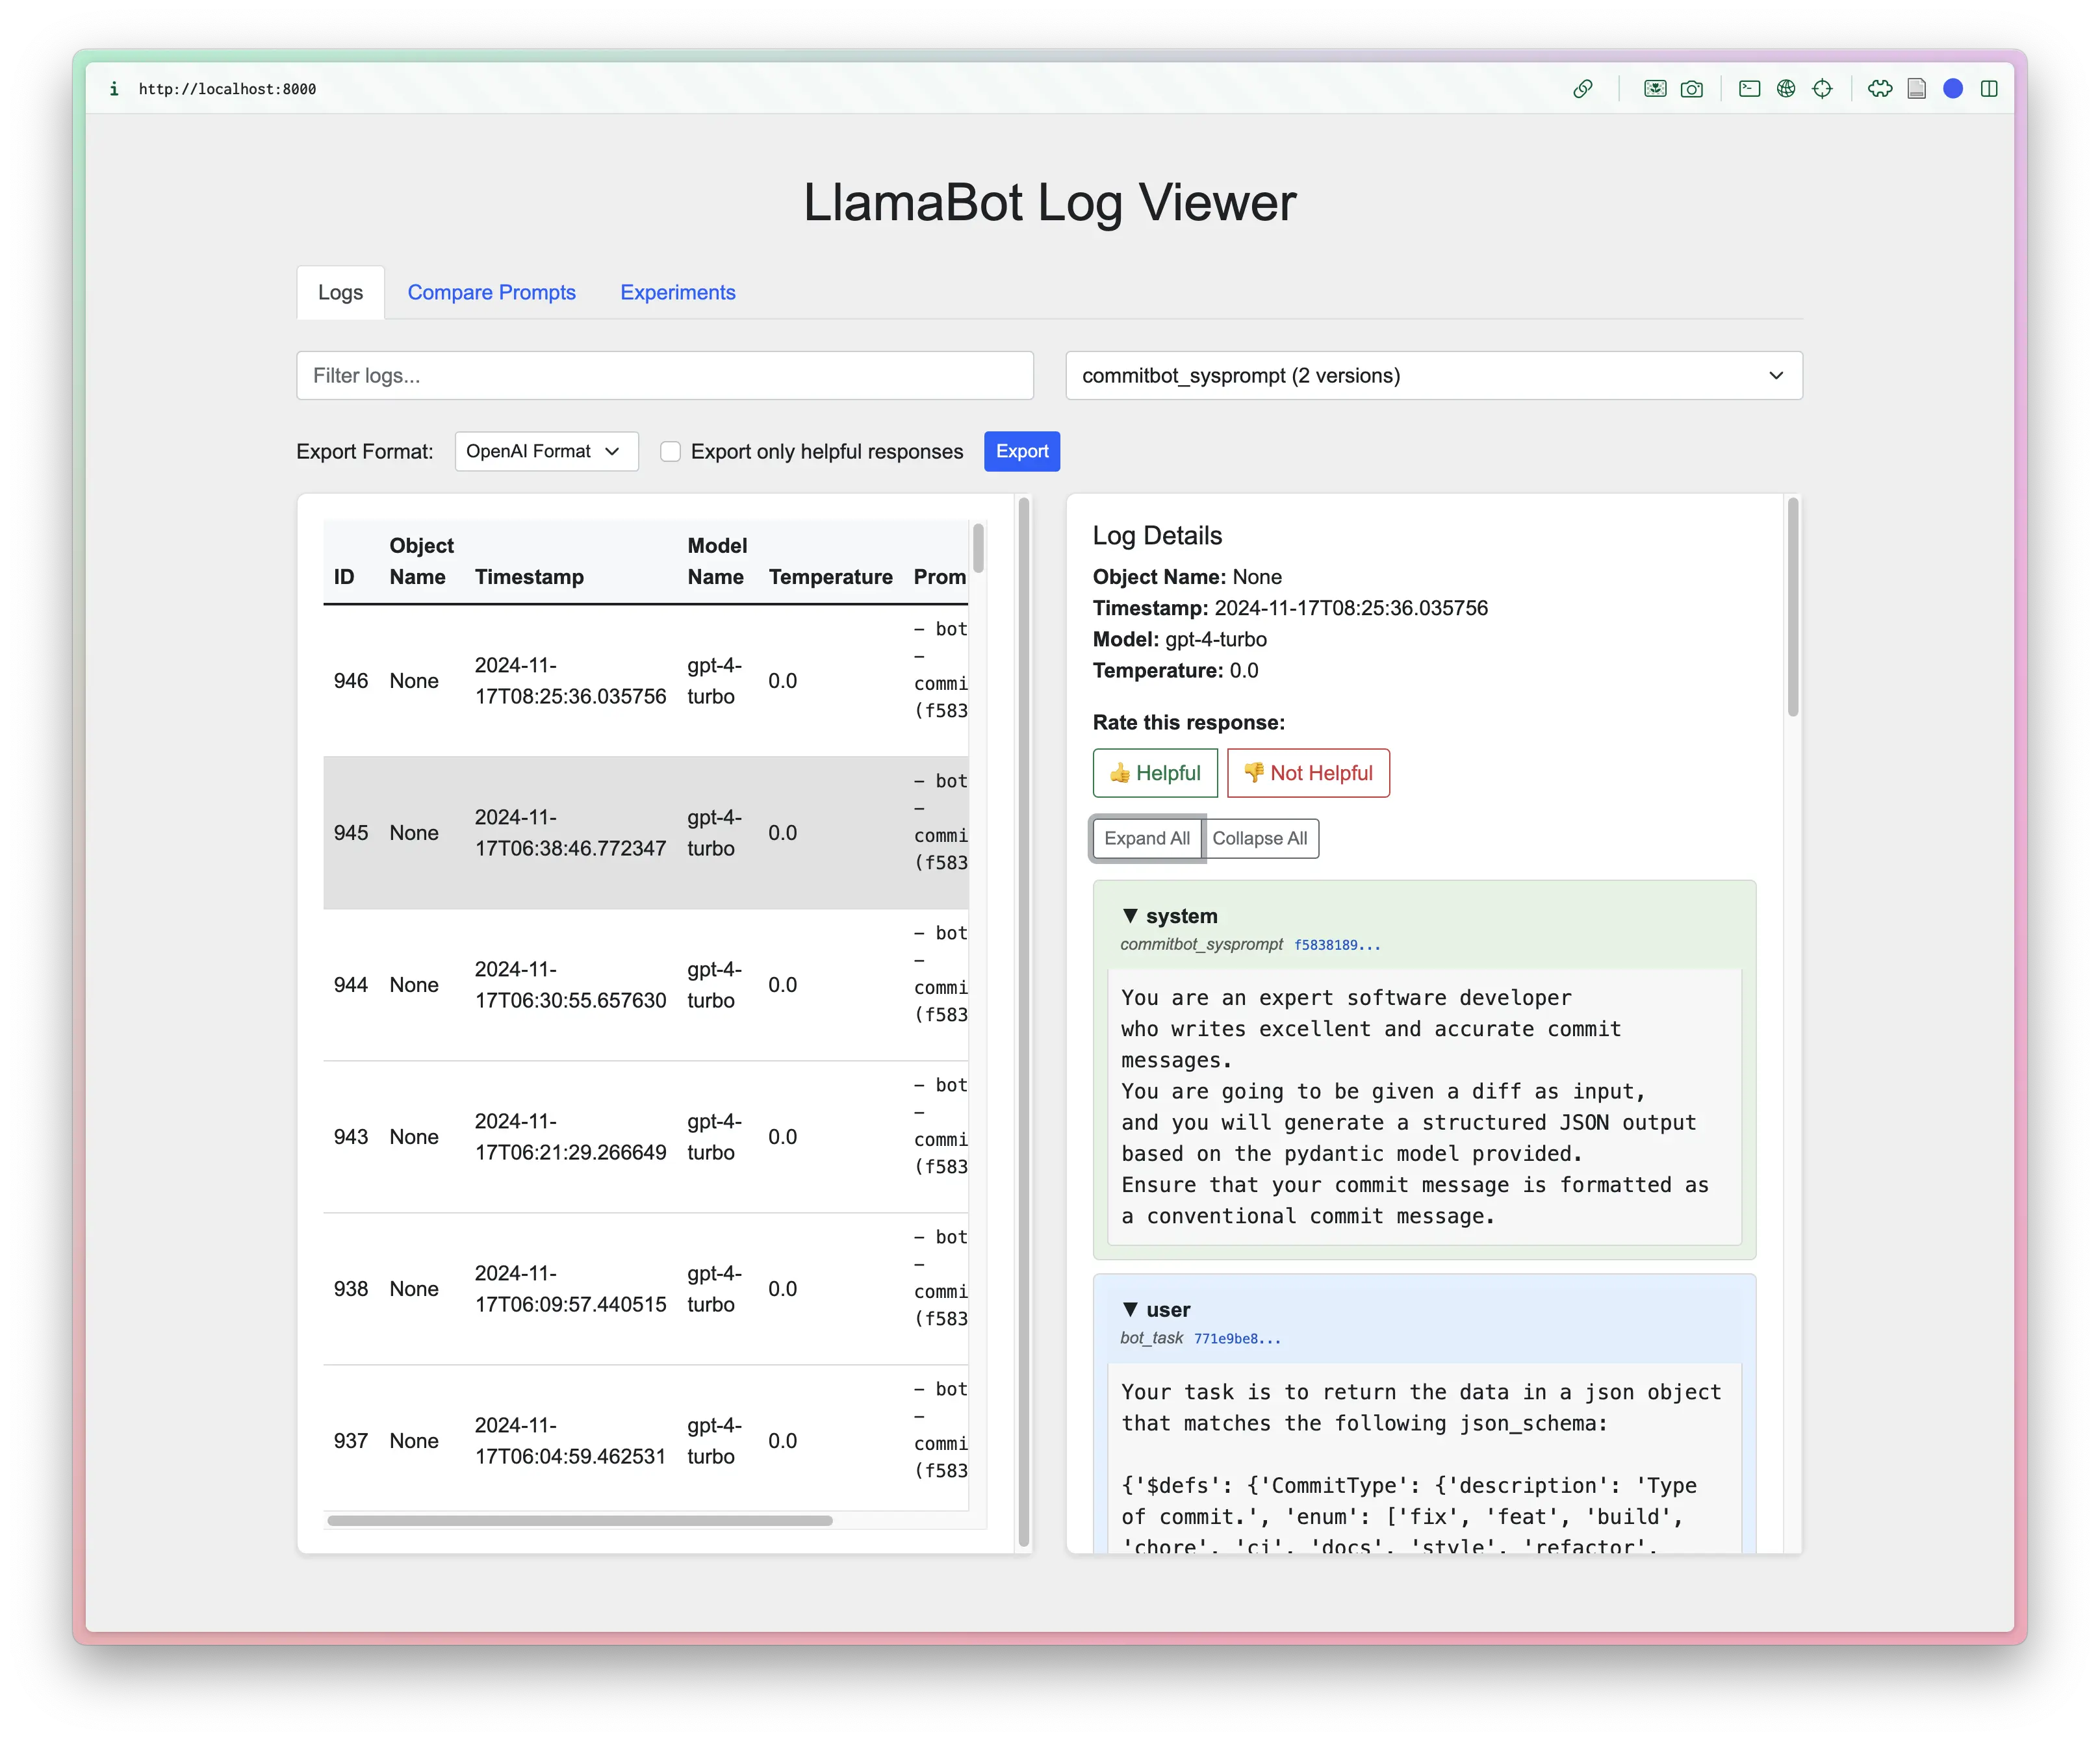This screenshot has width=2100, height=1741.
Task: Click the Temperature column header
Action: tap(830, 577)
